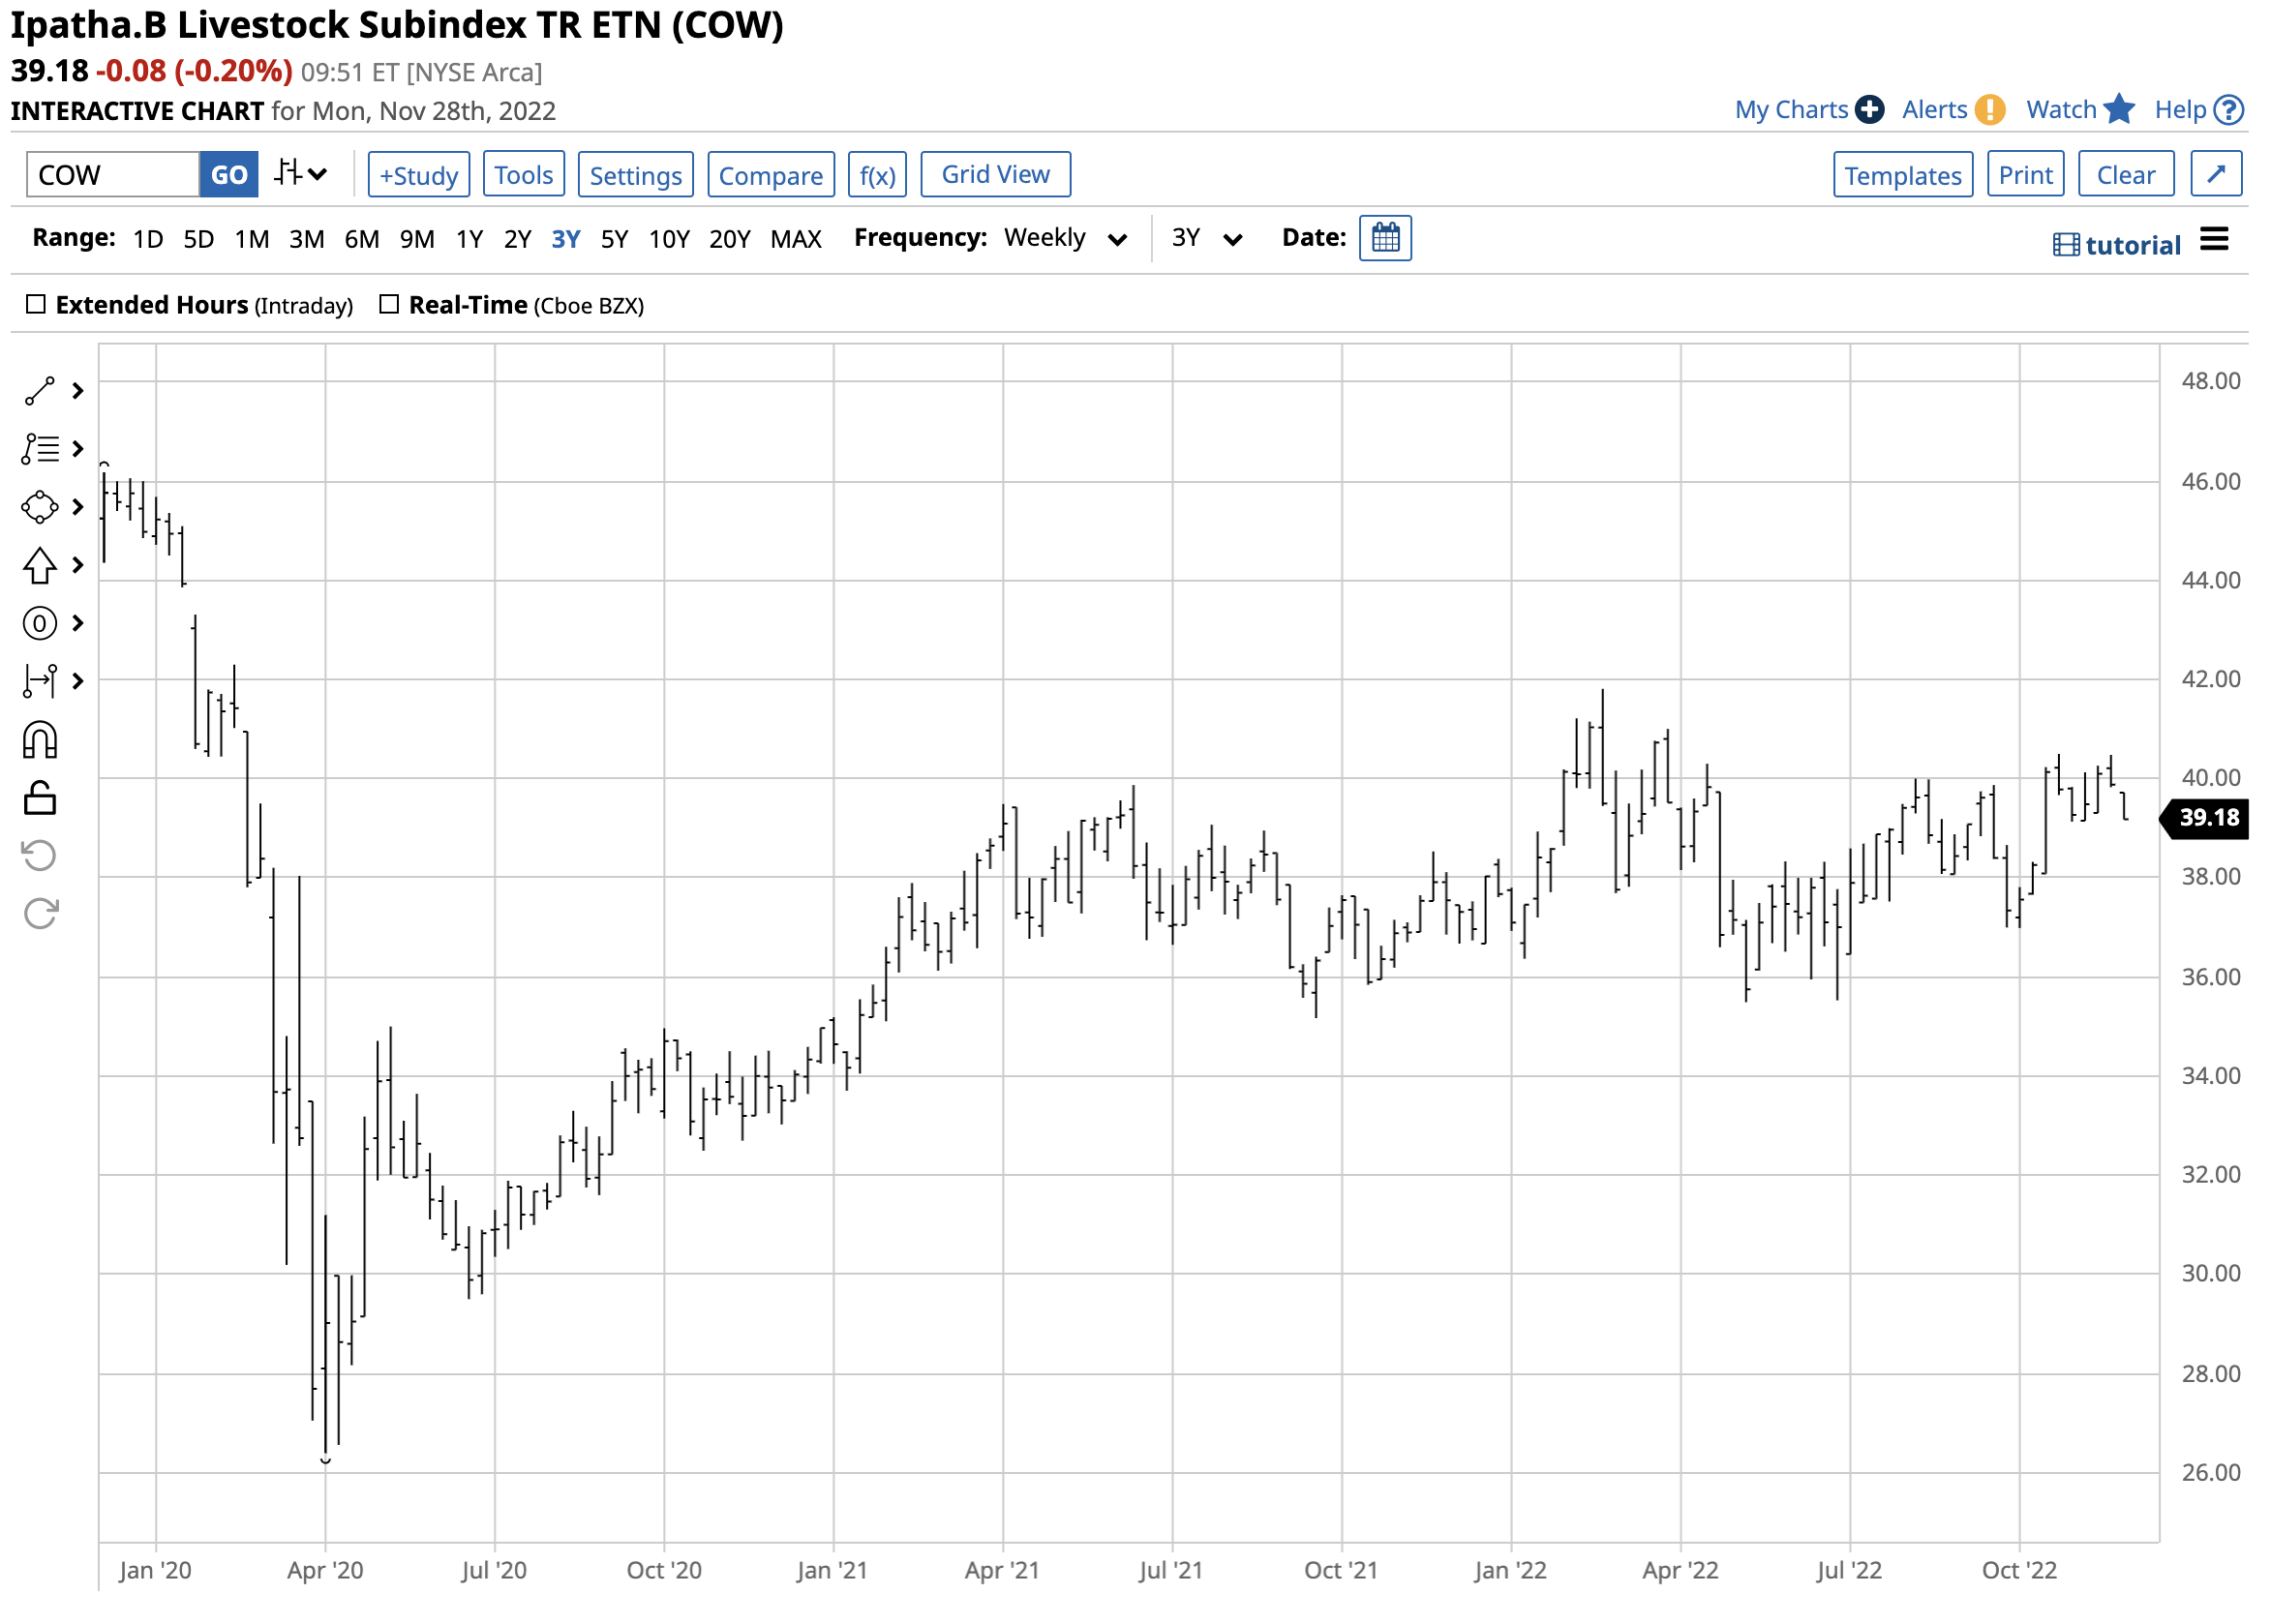Expand the chart type bar dropdown
This screenshot has width=2271, height=1624.
(300, 174)
